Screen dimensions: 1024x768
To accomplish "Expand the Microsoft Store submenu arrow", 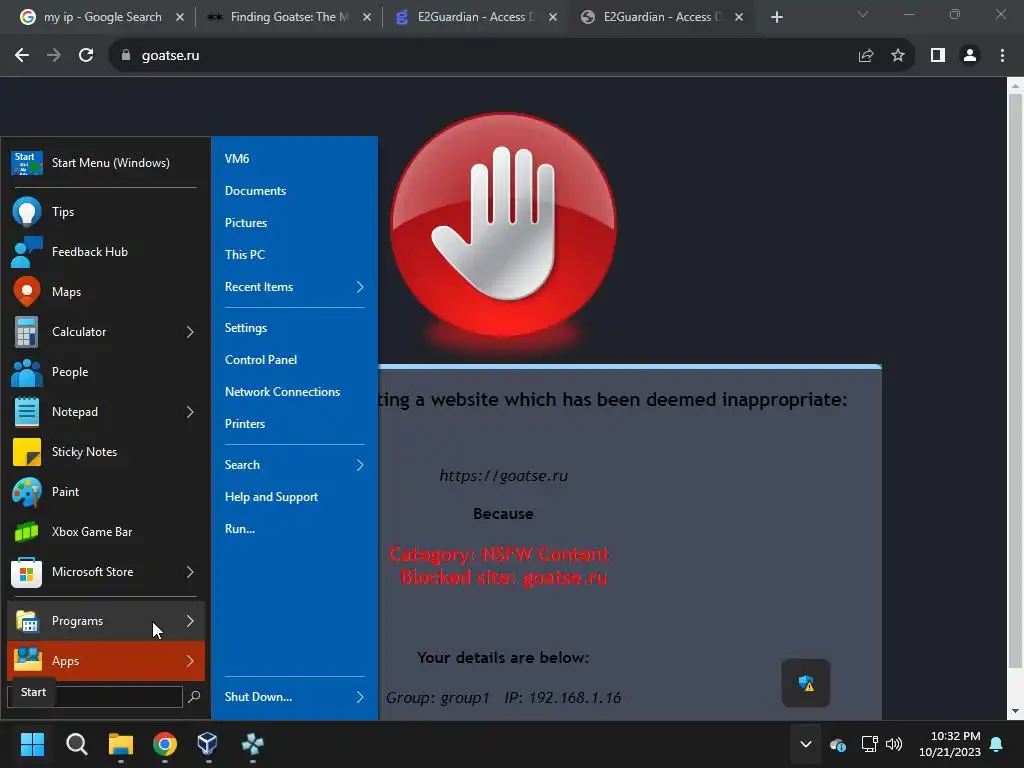I will pyautogui.click(x=190, y=572).
